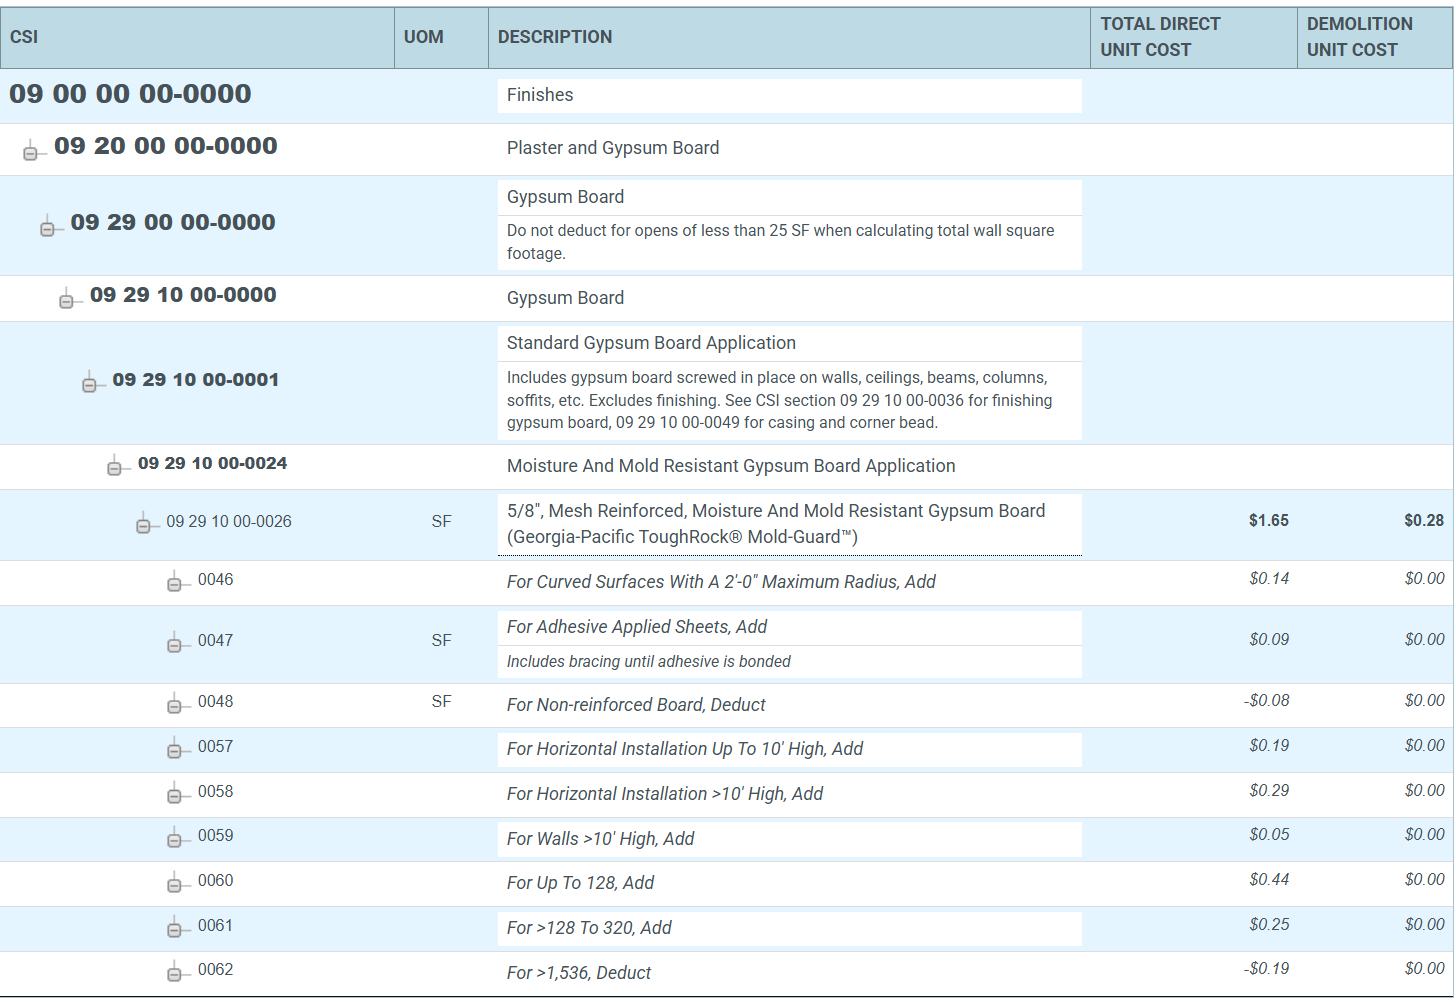Click the $0.44 cost value
The height and width of the screenshot is (1005, 1456).
[1269, 879]
